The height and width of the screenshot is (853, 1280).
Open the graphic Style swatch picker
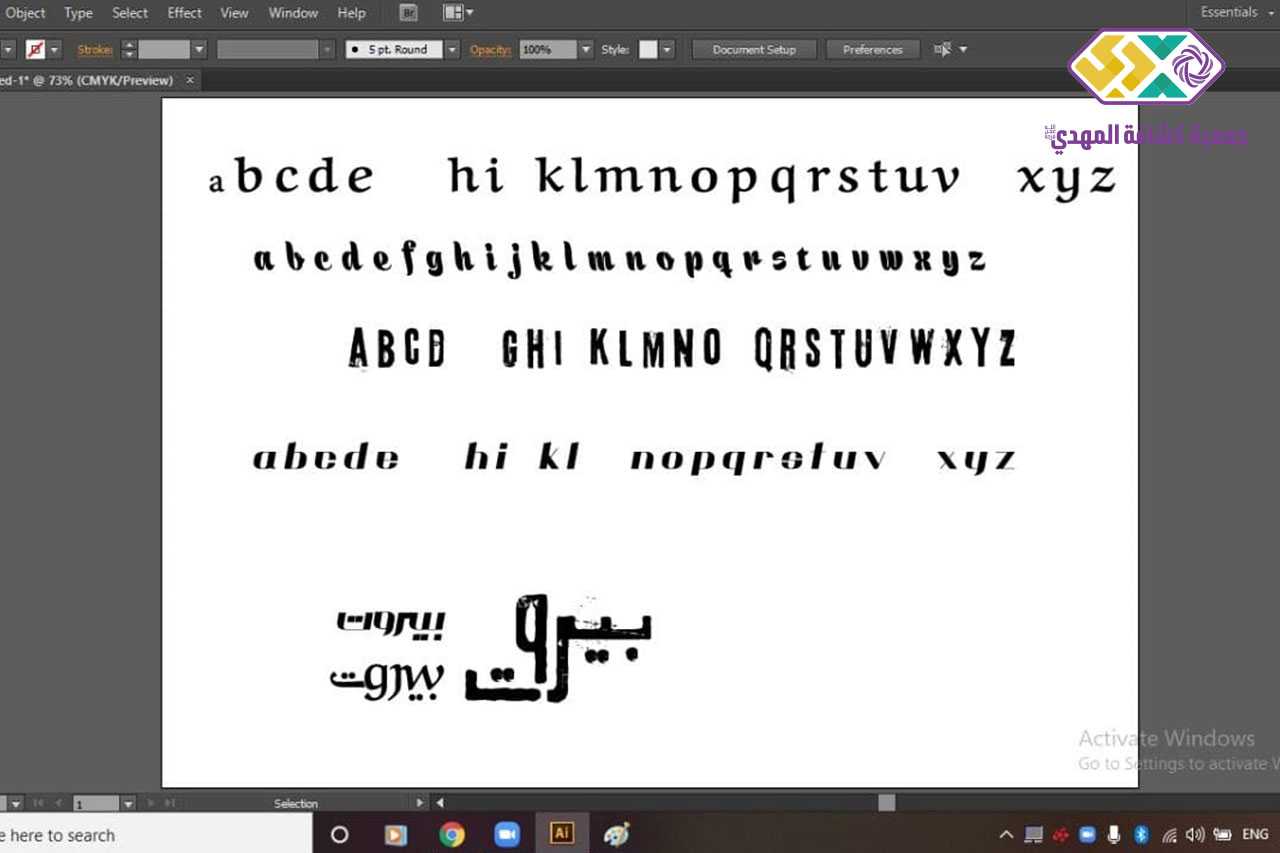coord(649,49)
